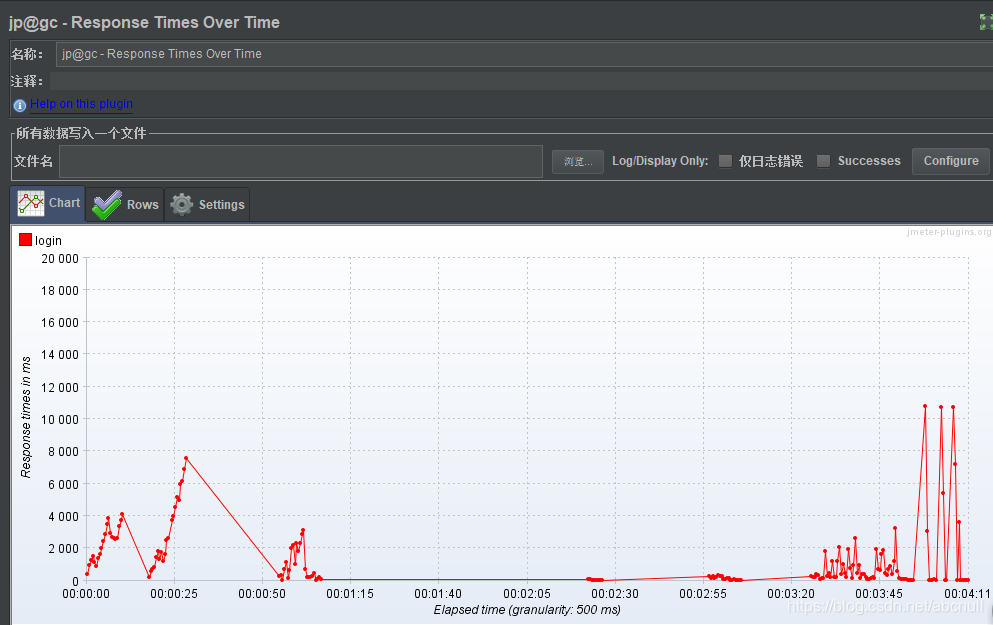Image resolution: width=993 pixels, height=625 pixels.
Task: Click the red login legend swatch
Action: click(x=25, y=239)
